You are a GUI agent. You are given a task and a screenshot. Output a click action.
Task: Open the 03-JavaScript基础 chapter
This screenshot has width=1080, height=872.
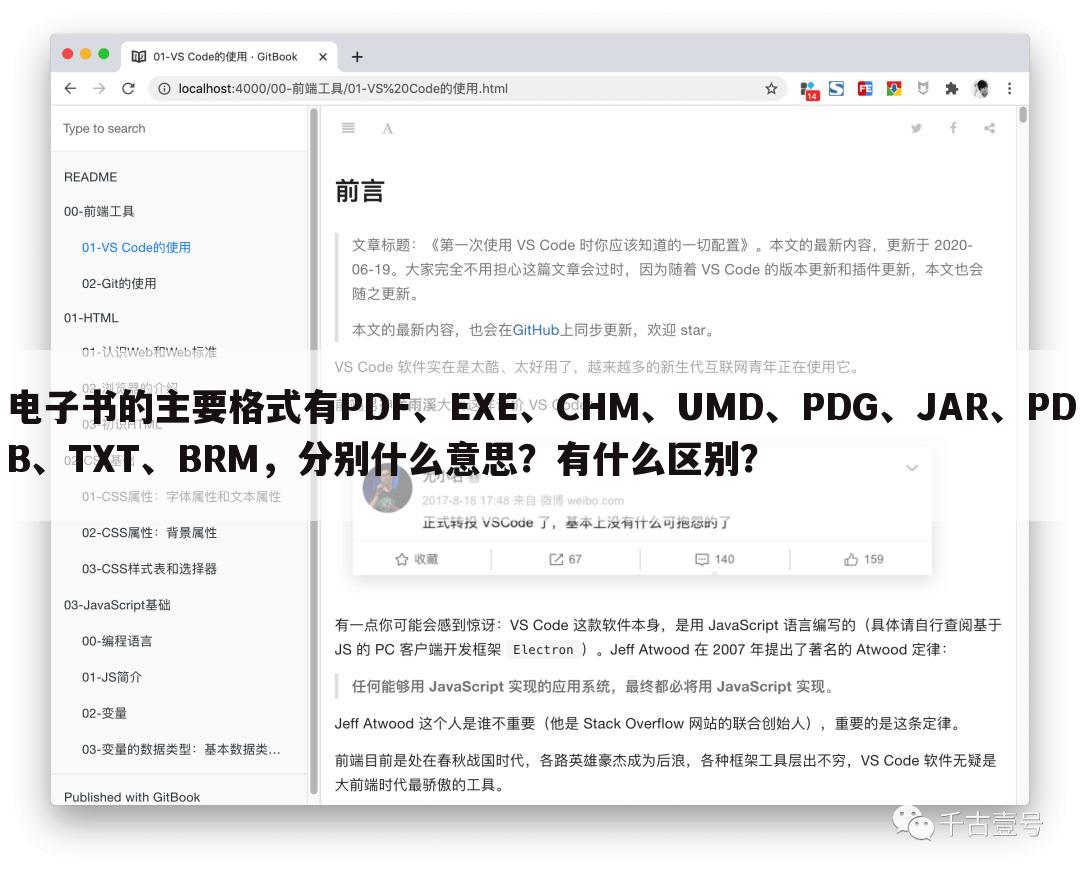point(117,605)
